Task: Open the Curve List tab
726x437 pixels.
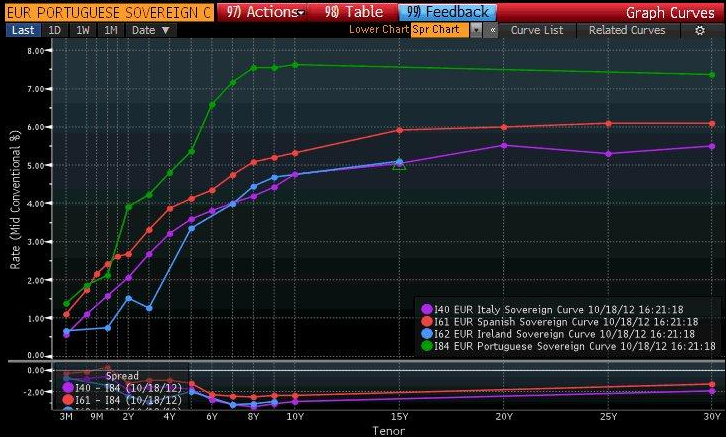Action: (x=537, y=31)
